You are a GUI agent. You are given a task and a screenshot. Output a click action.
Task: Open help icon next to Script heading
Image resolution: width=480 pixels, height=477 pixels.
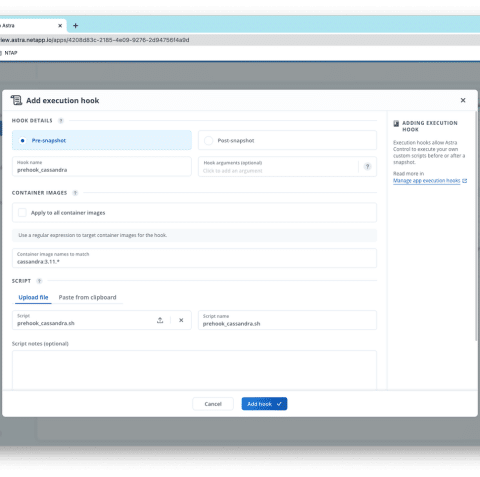click(39, 281)
